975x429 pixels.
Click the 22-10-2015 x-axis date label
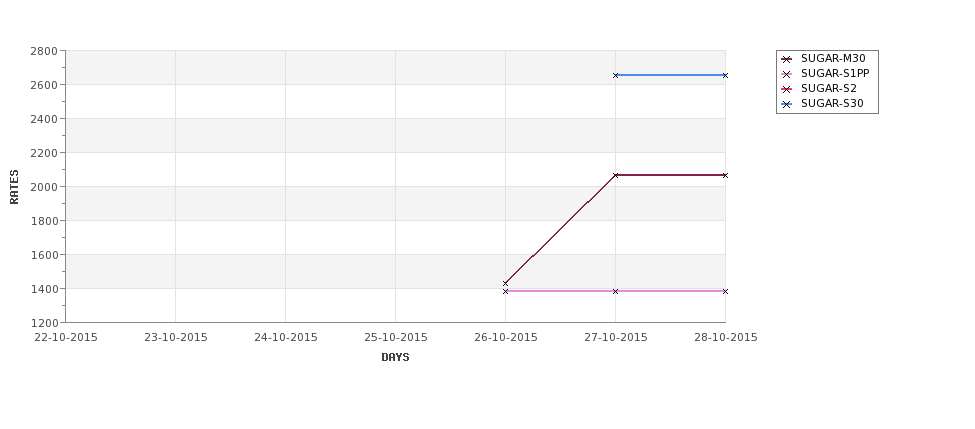(x=66, y=338)
